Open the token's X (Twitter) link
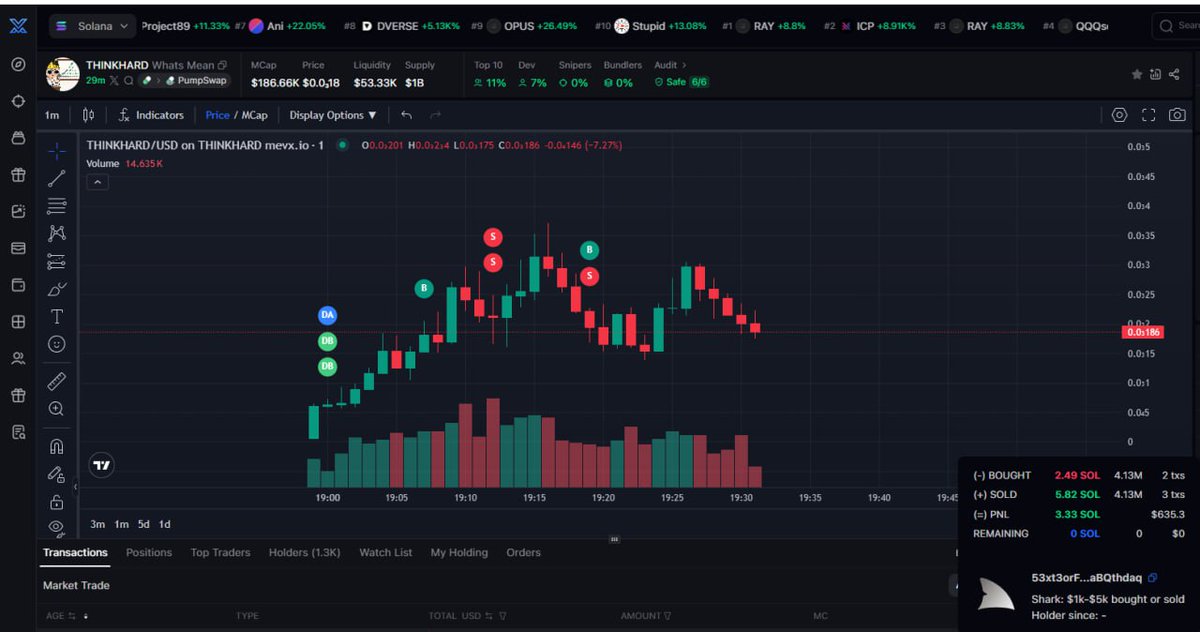Viewport: 1200px width, 632px height. (114, 80)
